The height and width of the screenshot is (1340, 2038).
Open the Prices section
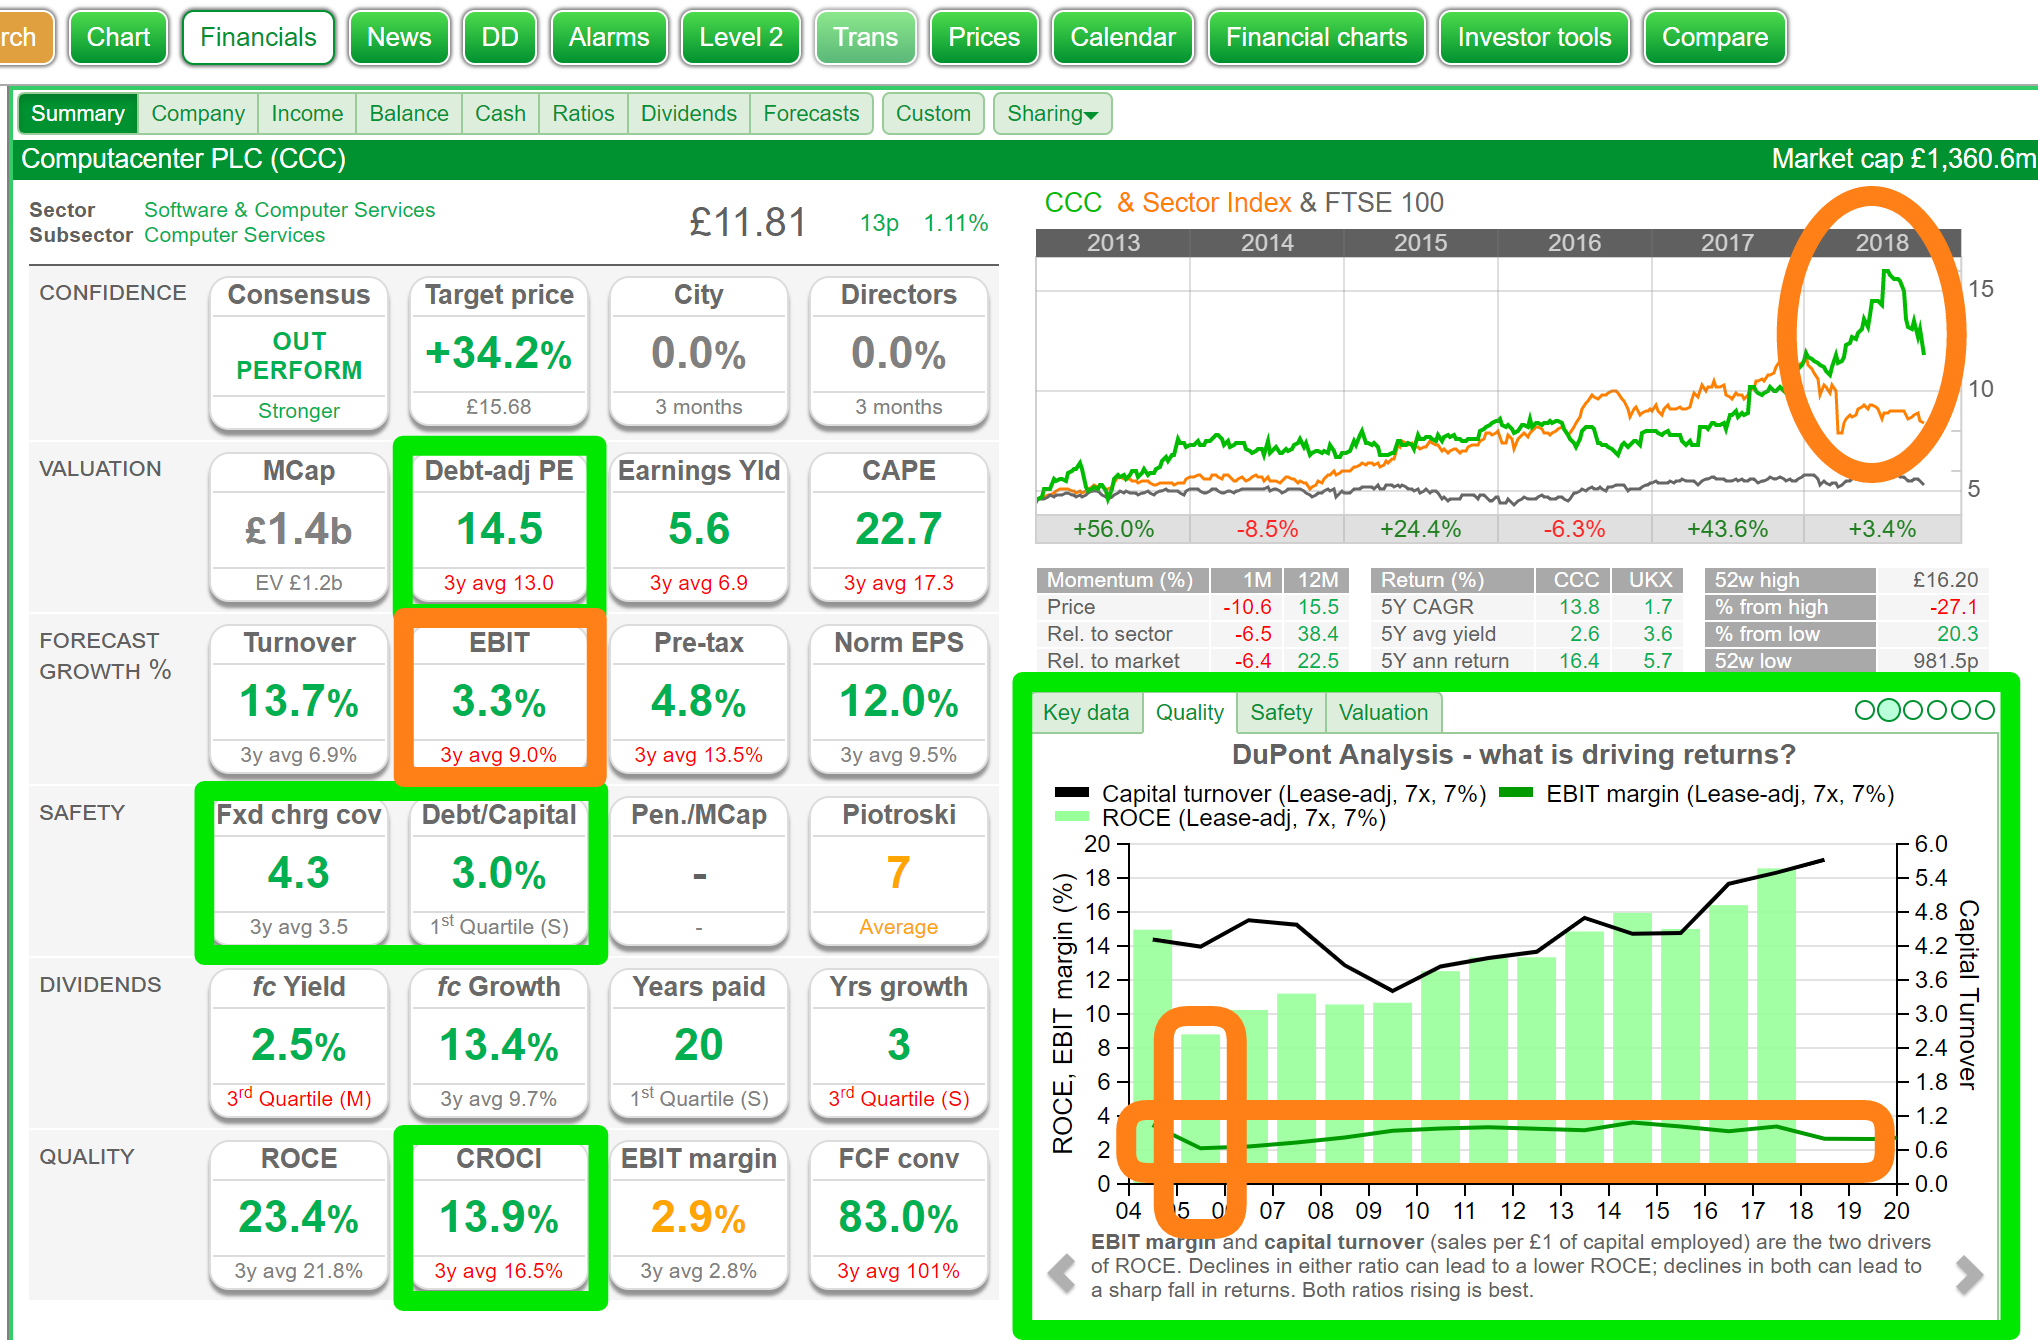[984, 37]
